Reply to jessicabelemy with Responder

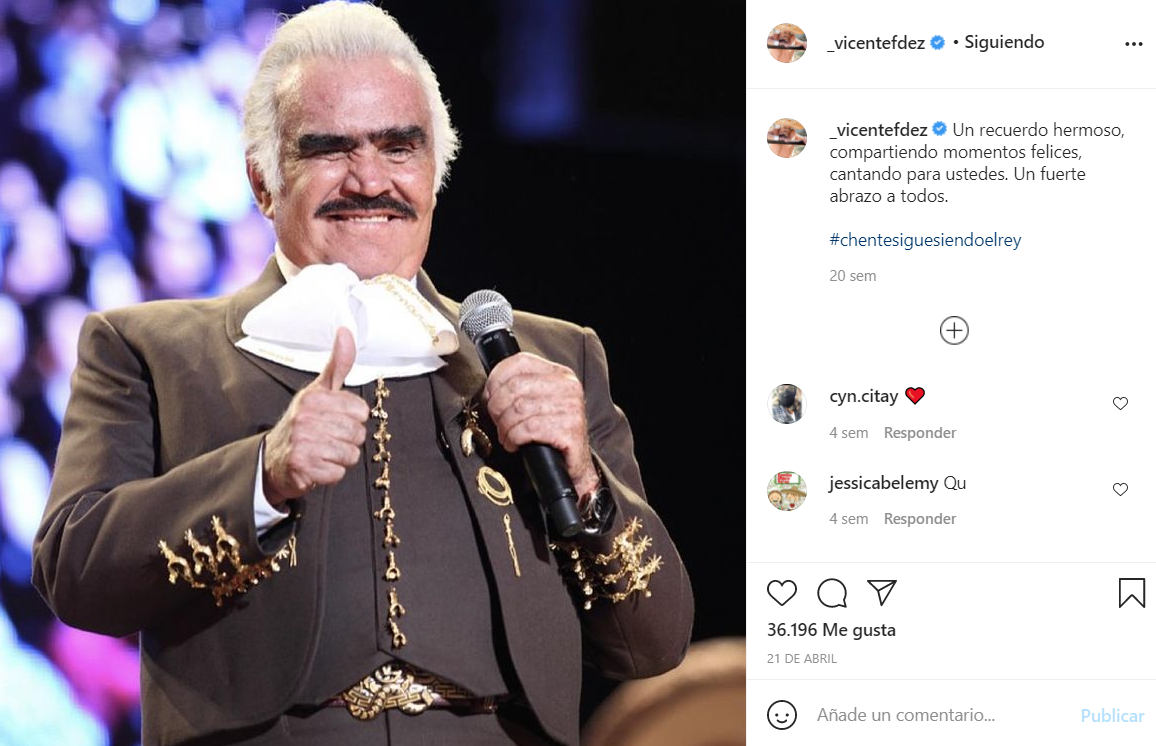tap(920, 519)
